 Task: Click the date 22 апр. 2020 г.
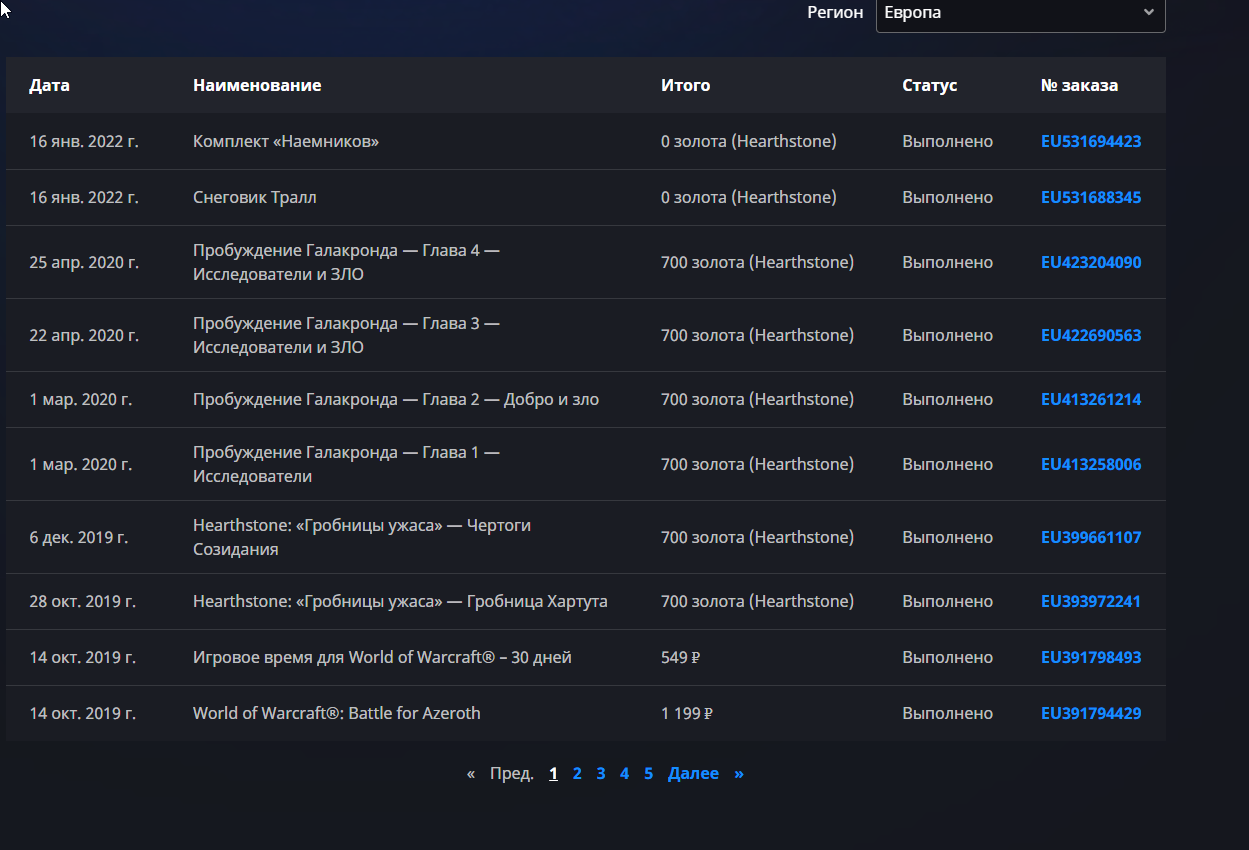[x=84, y=336]
